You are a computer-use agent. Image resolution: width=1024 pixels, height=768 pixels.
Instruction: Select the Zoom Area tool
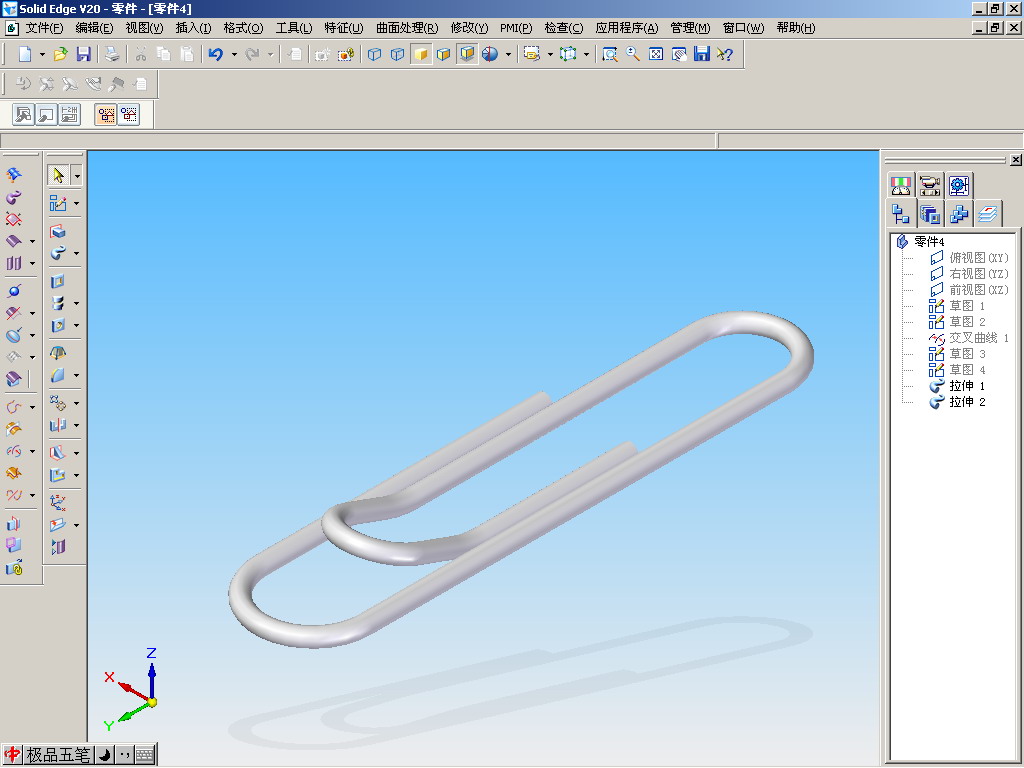(x=610, y=54)
